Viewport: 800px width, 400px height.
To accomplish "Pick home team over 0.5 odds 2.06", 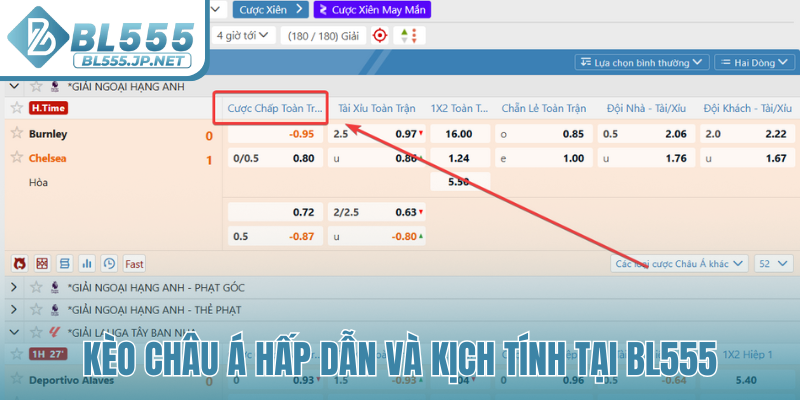I will pos(646,134).
